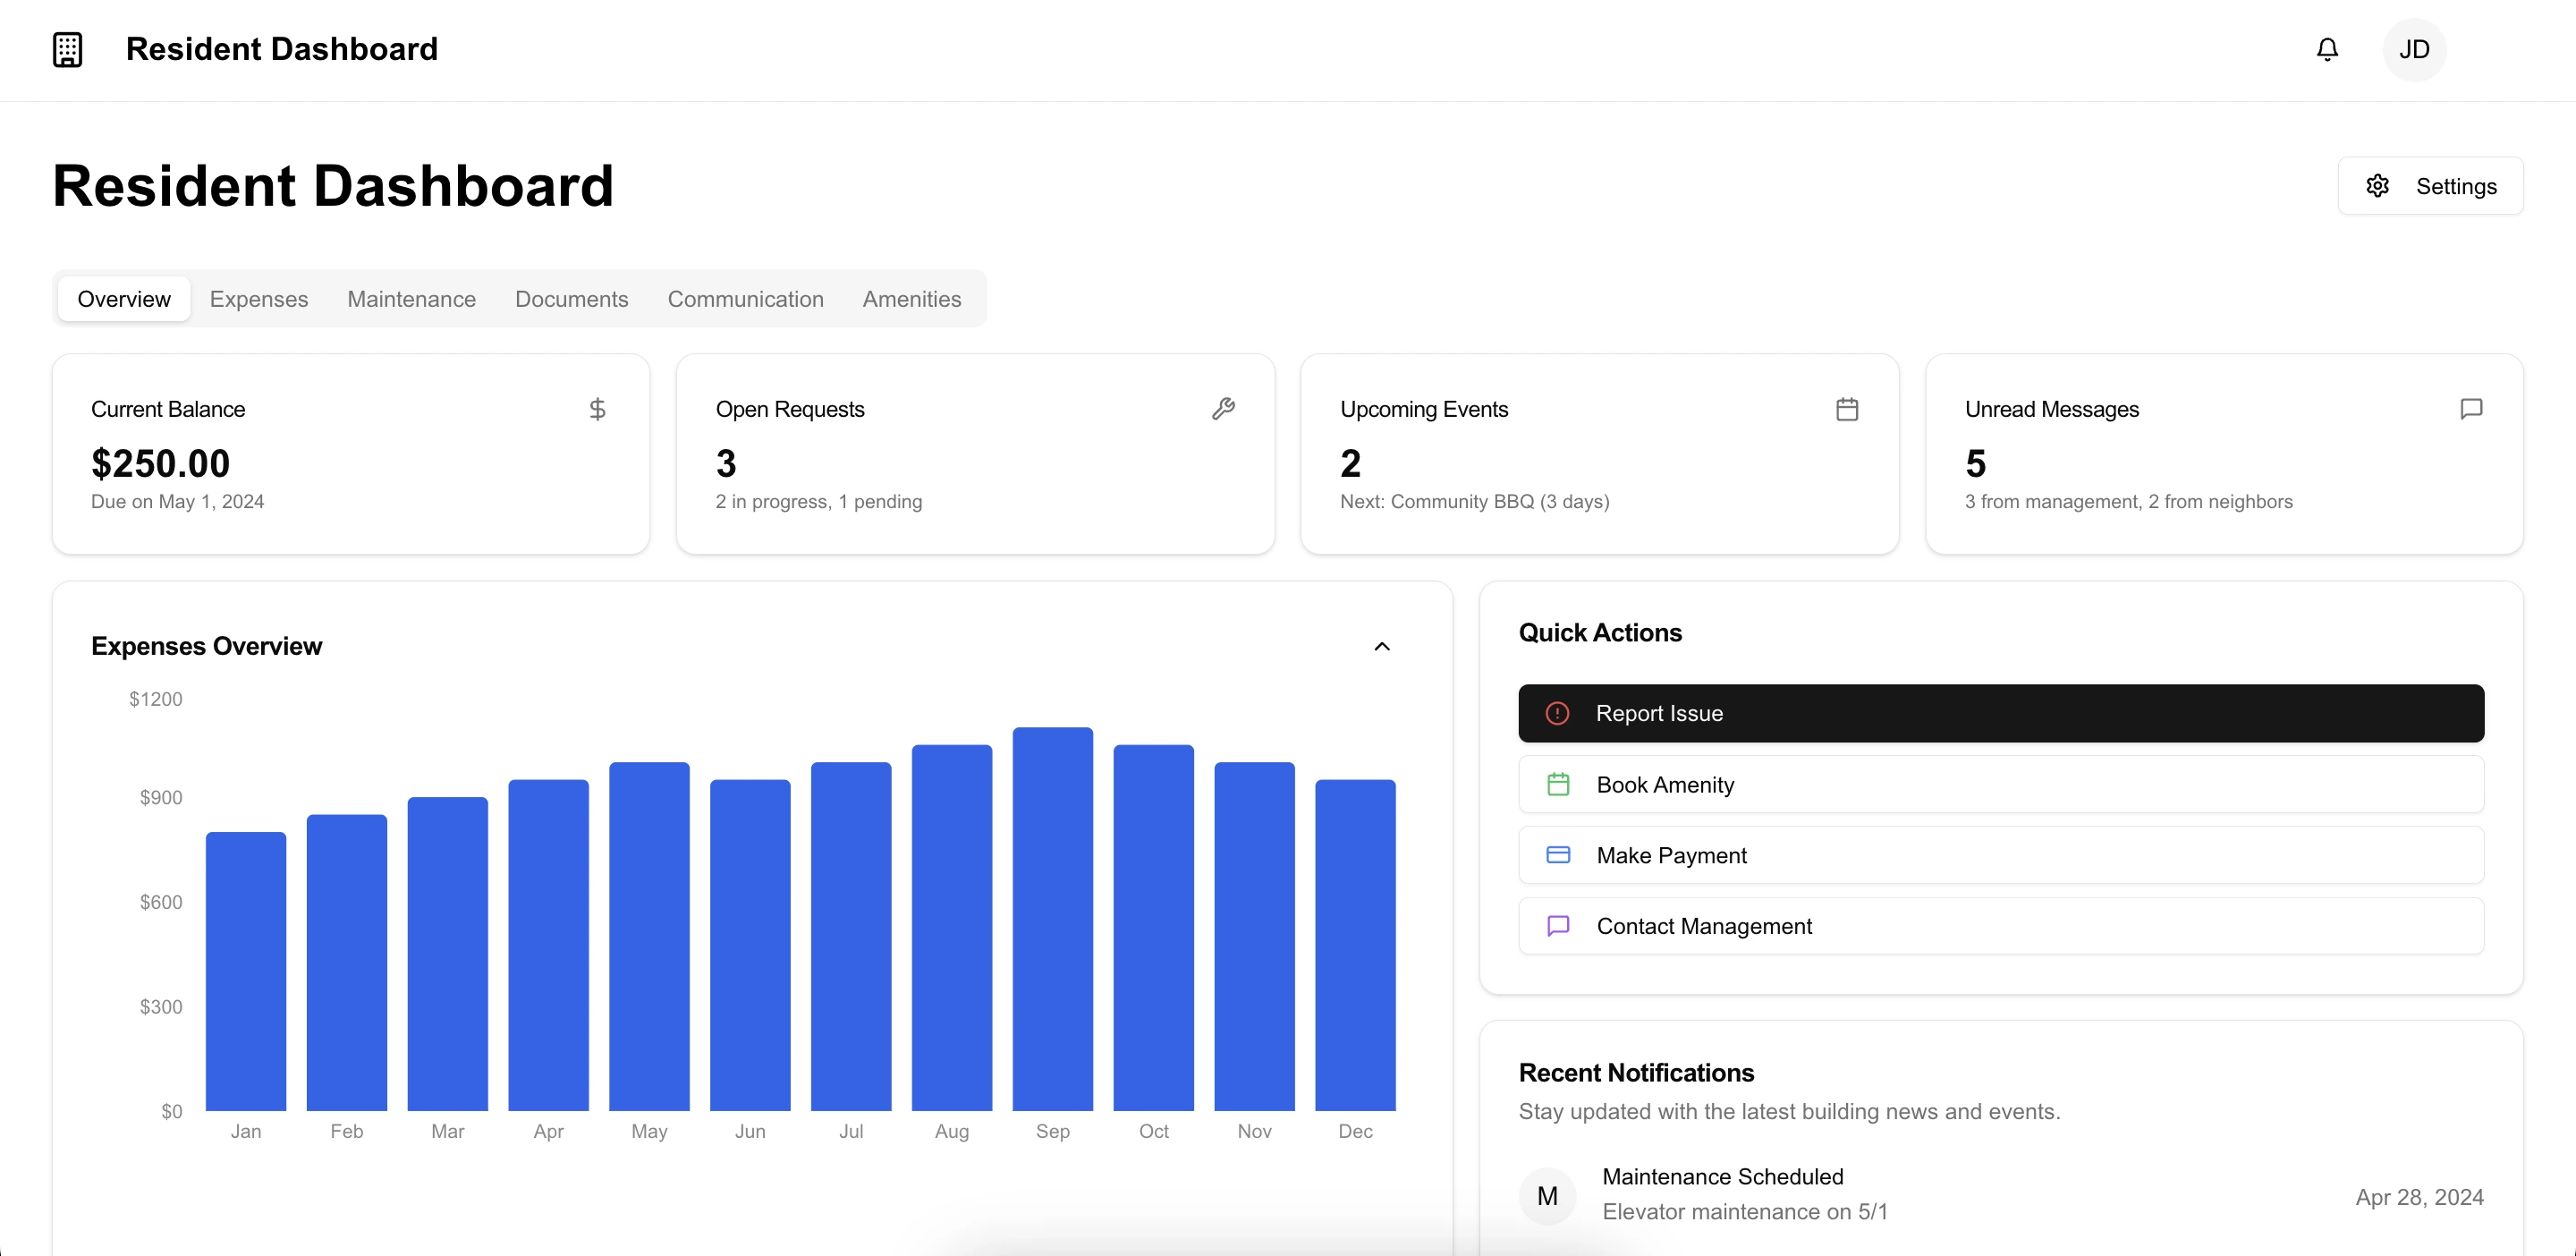Click the credit card icon beside Make Payment

[1558, 855]
